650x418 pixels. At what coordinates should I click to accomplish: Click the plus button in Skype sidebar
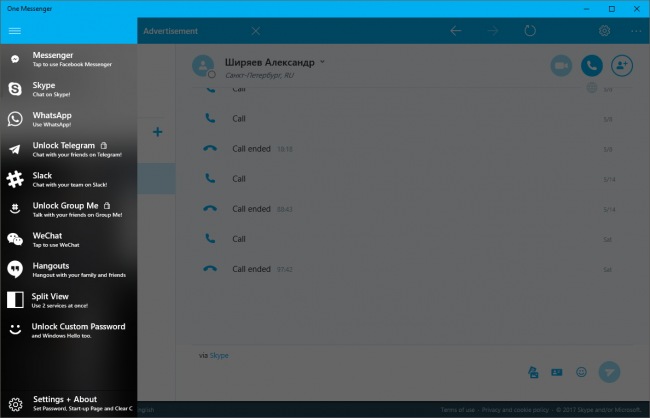[x=158, y=132]
